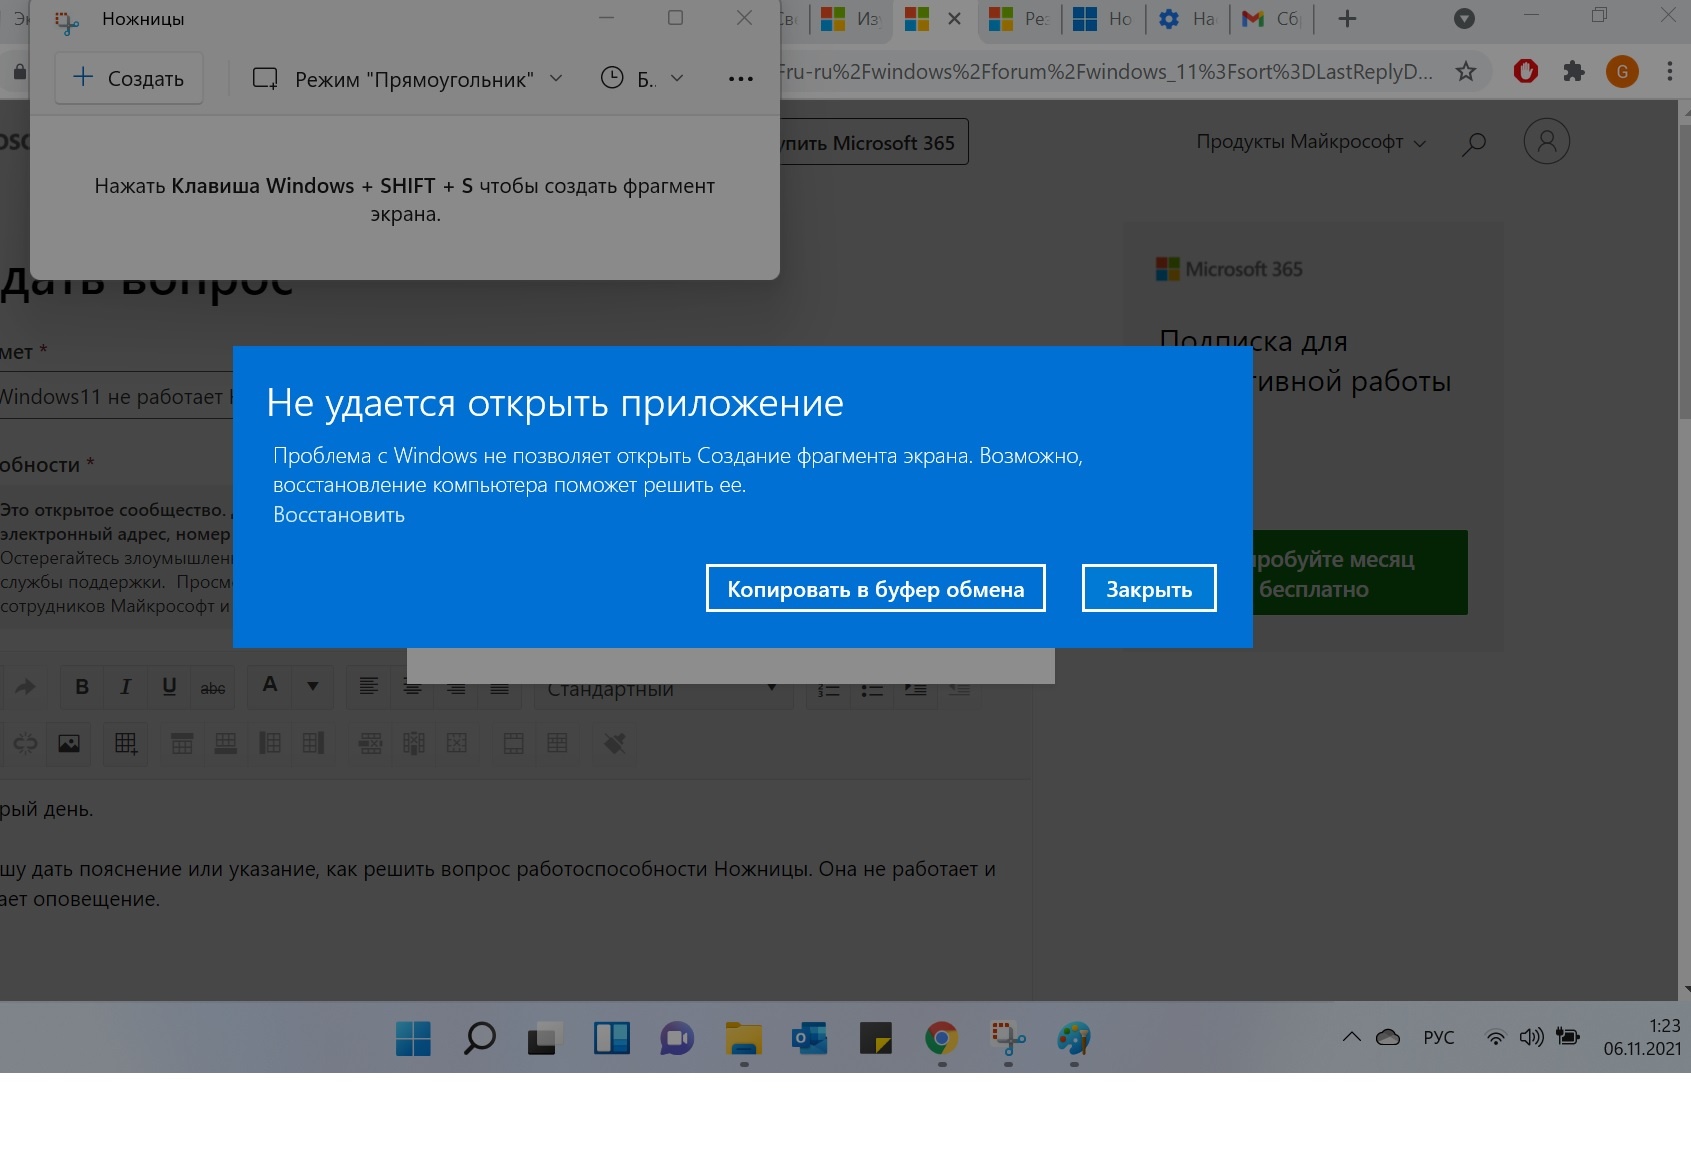This screenshot has height=1170, width=1691.
Task: Switch to the Gmail tab
Action: coord(1271,19)
